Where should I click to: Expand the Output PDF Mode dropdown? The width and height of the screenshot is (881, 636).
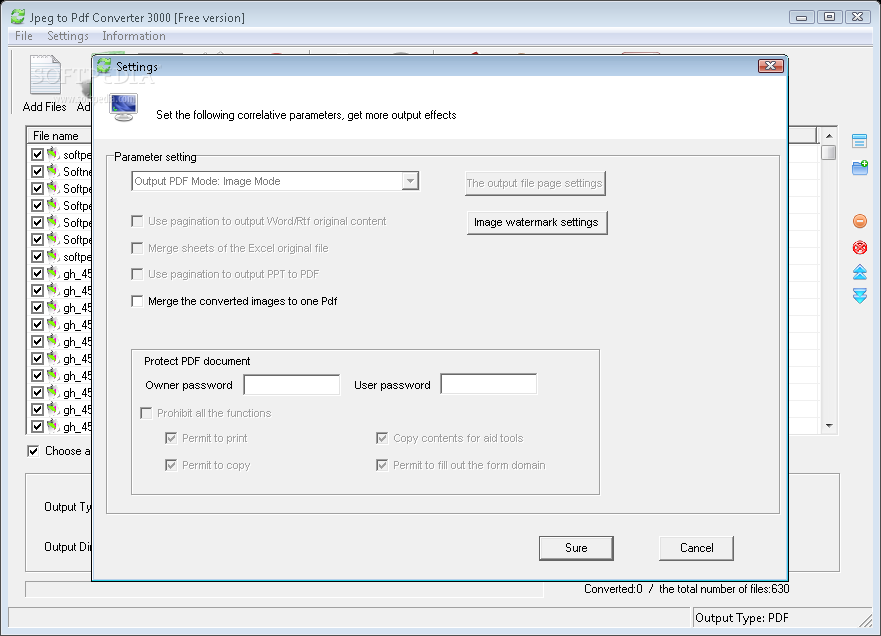410,181
